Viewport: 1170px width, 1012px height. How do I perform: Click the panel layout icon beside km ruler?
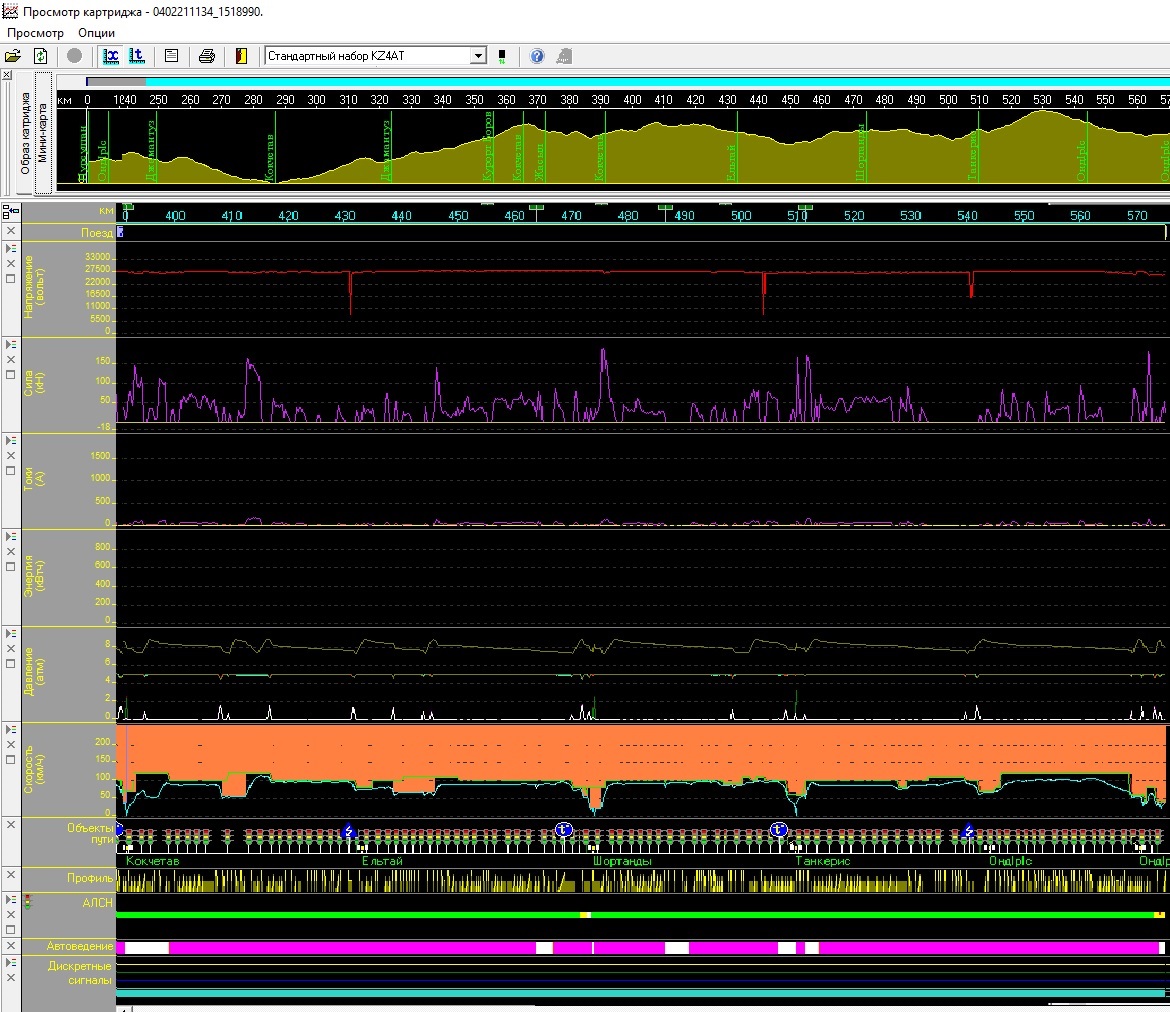(x=10, y=212)
